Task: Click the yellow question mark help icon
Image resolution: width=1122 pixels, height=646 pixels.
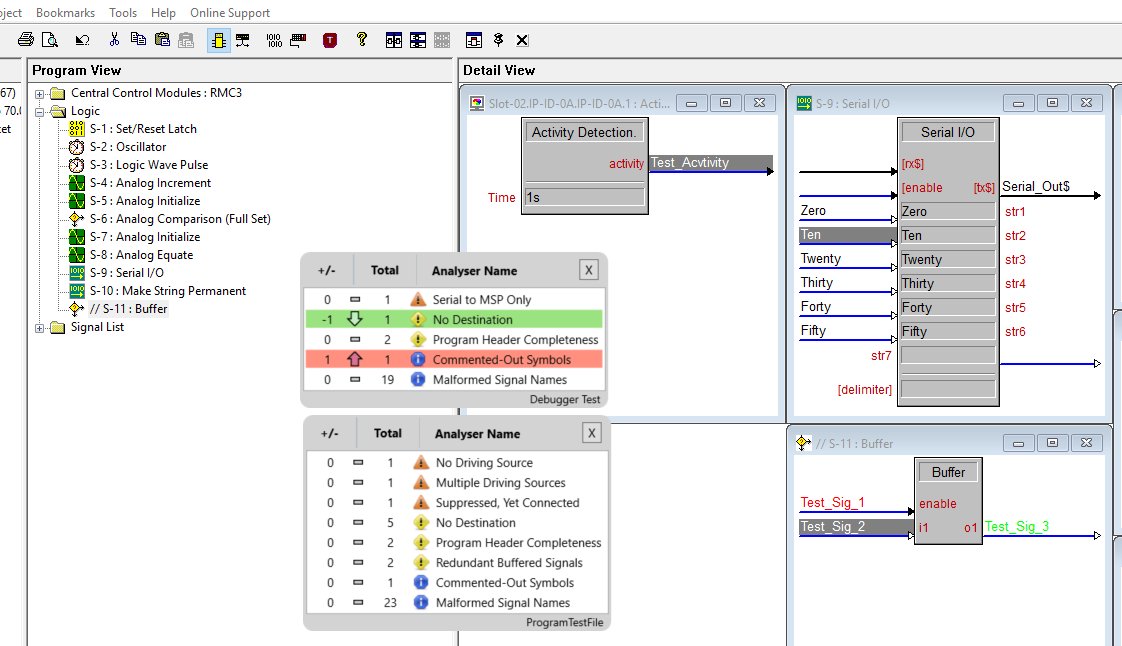Action: [x=361, y=40]
